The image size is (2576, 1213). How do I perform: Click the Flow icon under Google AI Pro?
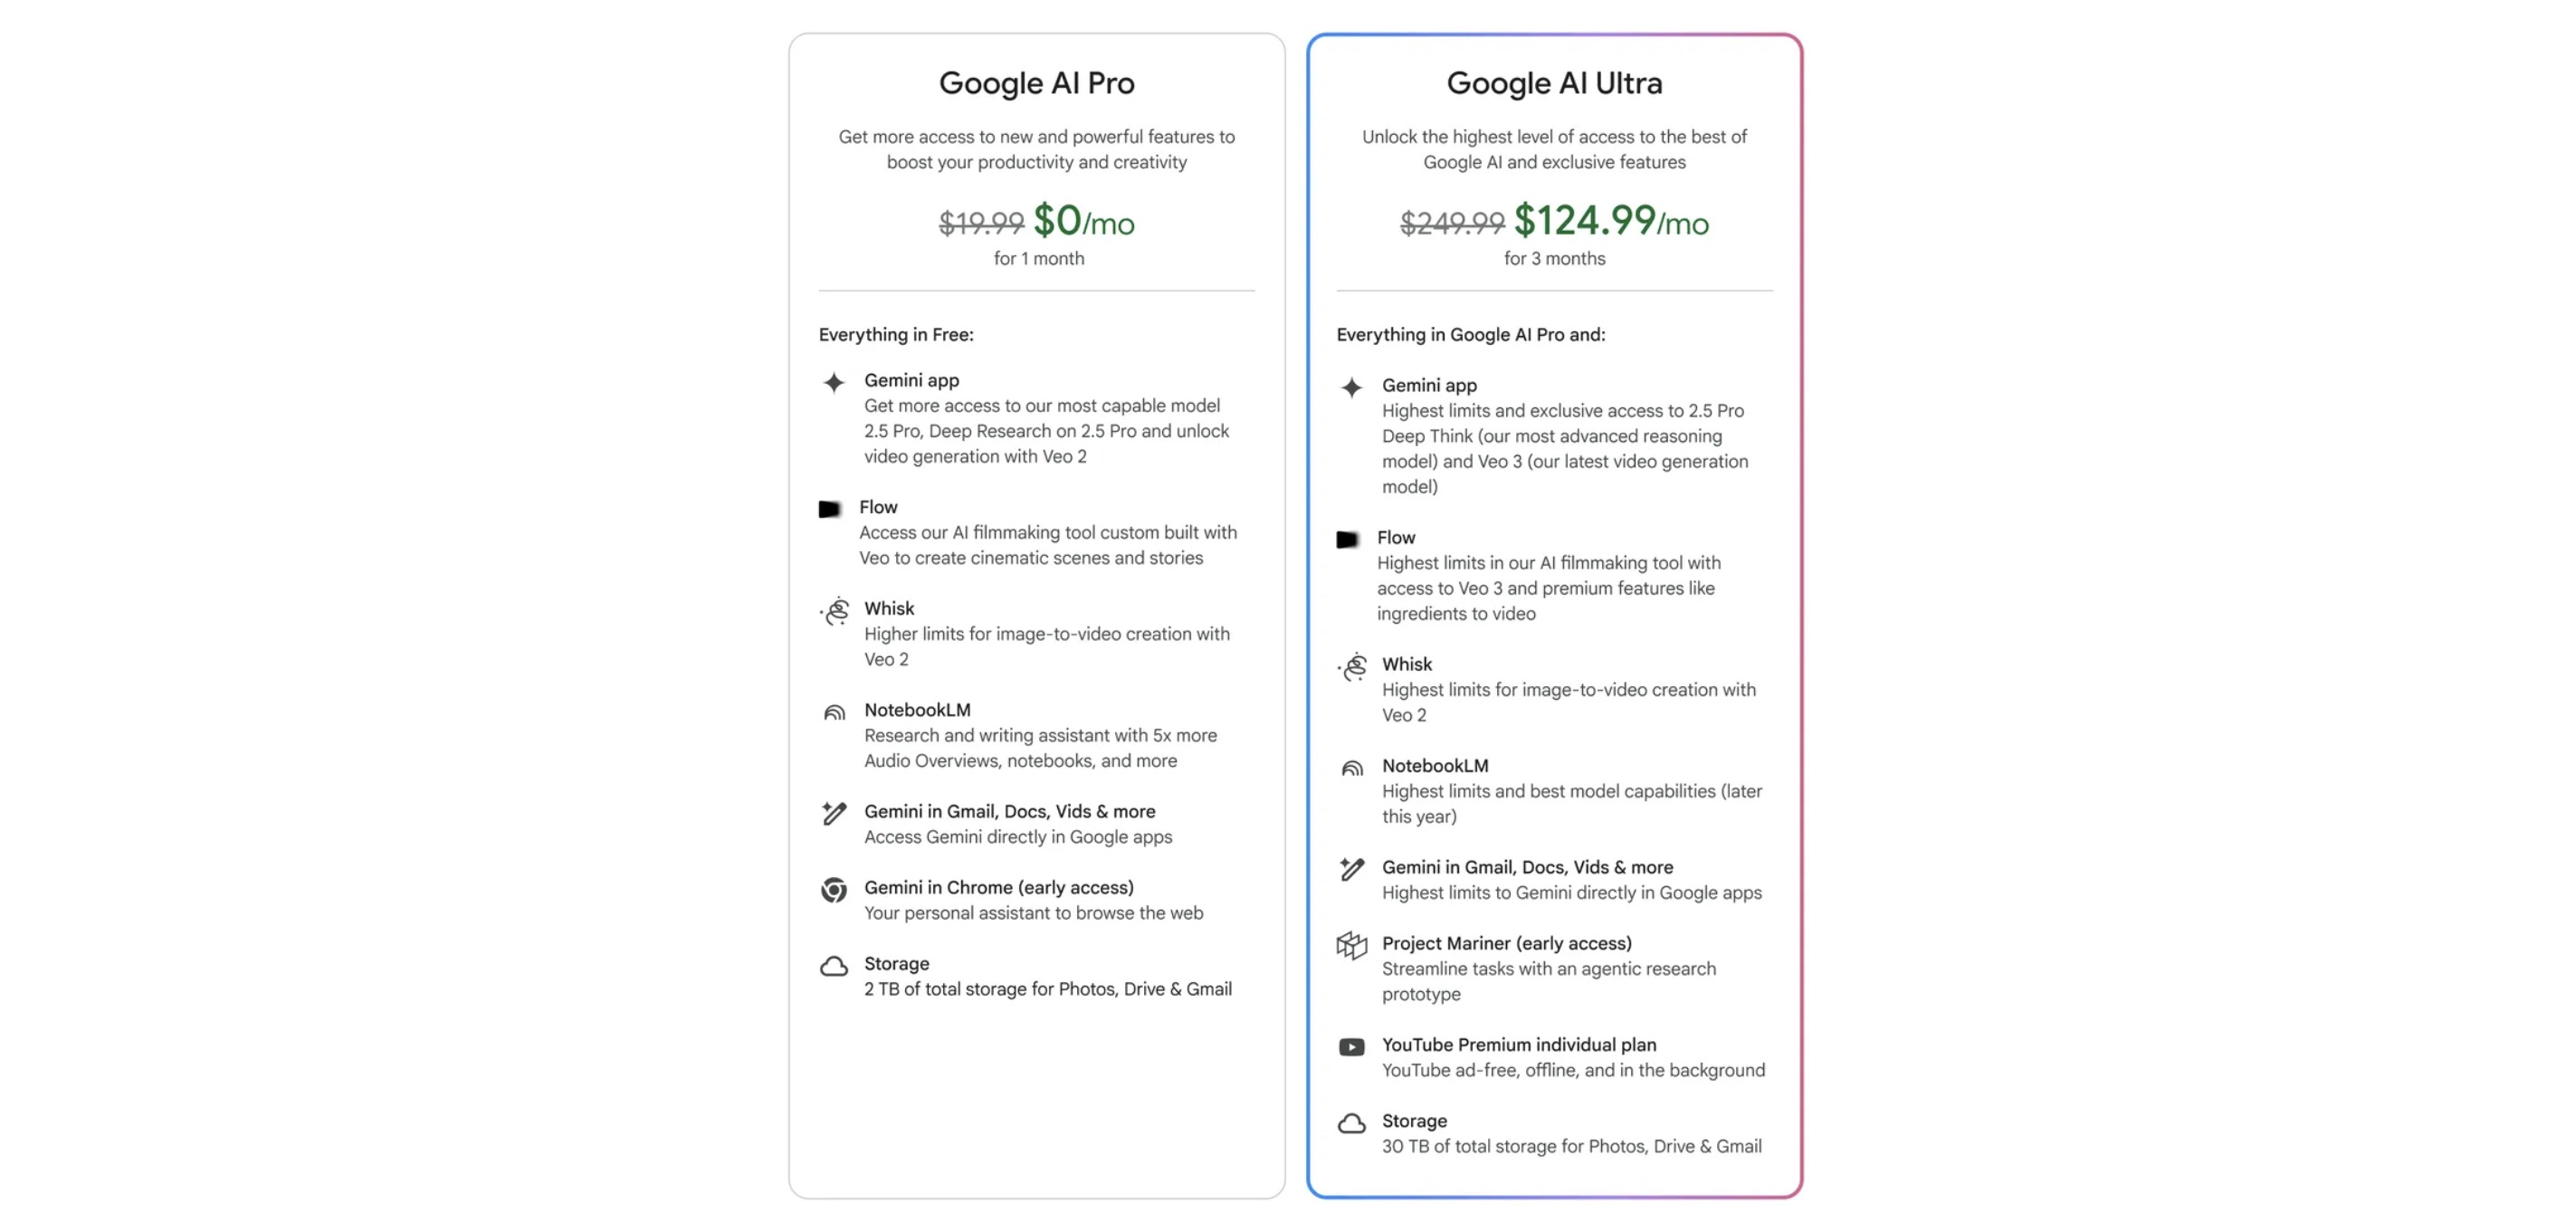coord(829,509)
